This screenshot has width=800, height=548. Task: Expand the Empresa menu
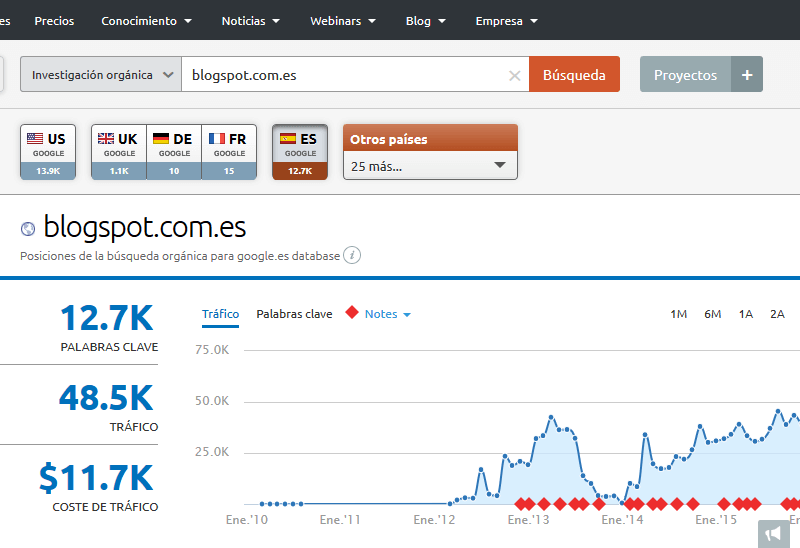tap(507, 21)
